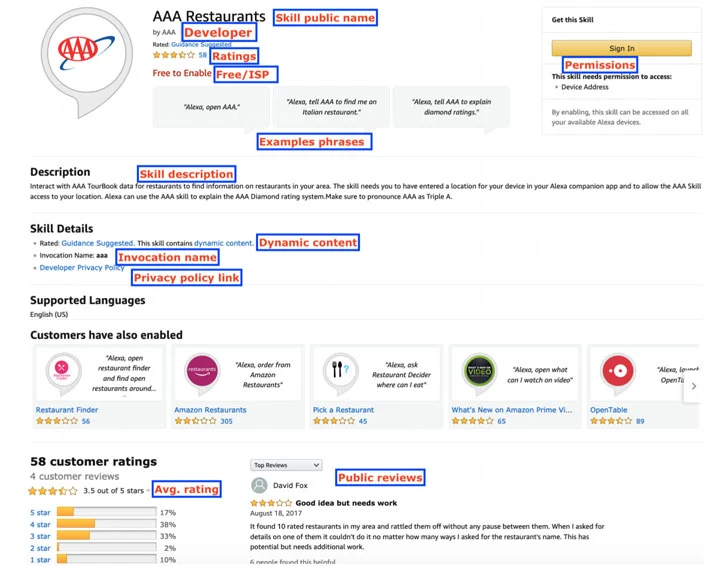728x566 pixels.
Task: Follow the dynamic content link
Action: tap(224, 243)
